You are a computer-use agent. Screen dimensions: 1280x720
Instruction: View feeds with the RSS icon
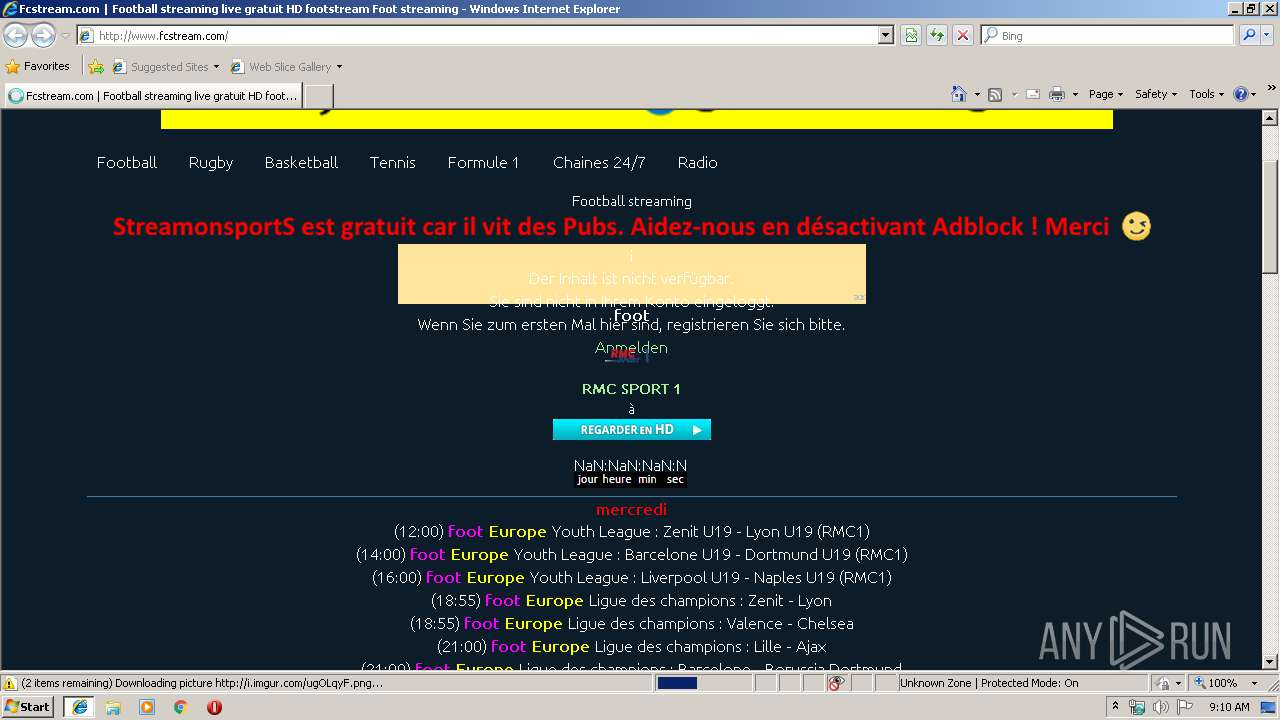pyautogui.click(x=995, y=94)
